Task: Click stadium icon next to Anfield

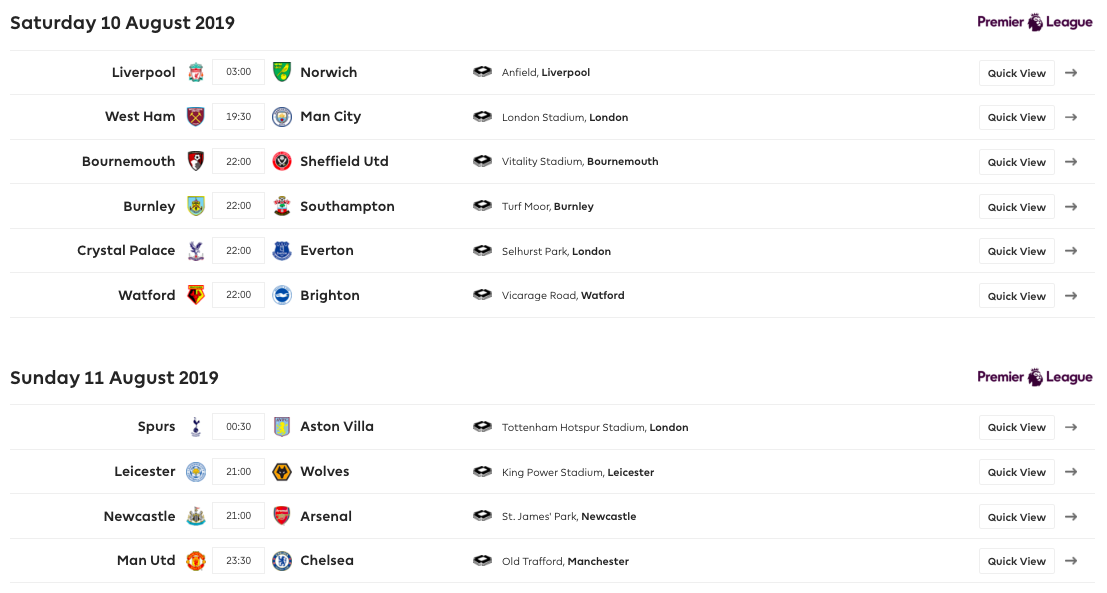Action: click(482, 71)
